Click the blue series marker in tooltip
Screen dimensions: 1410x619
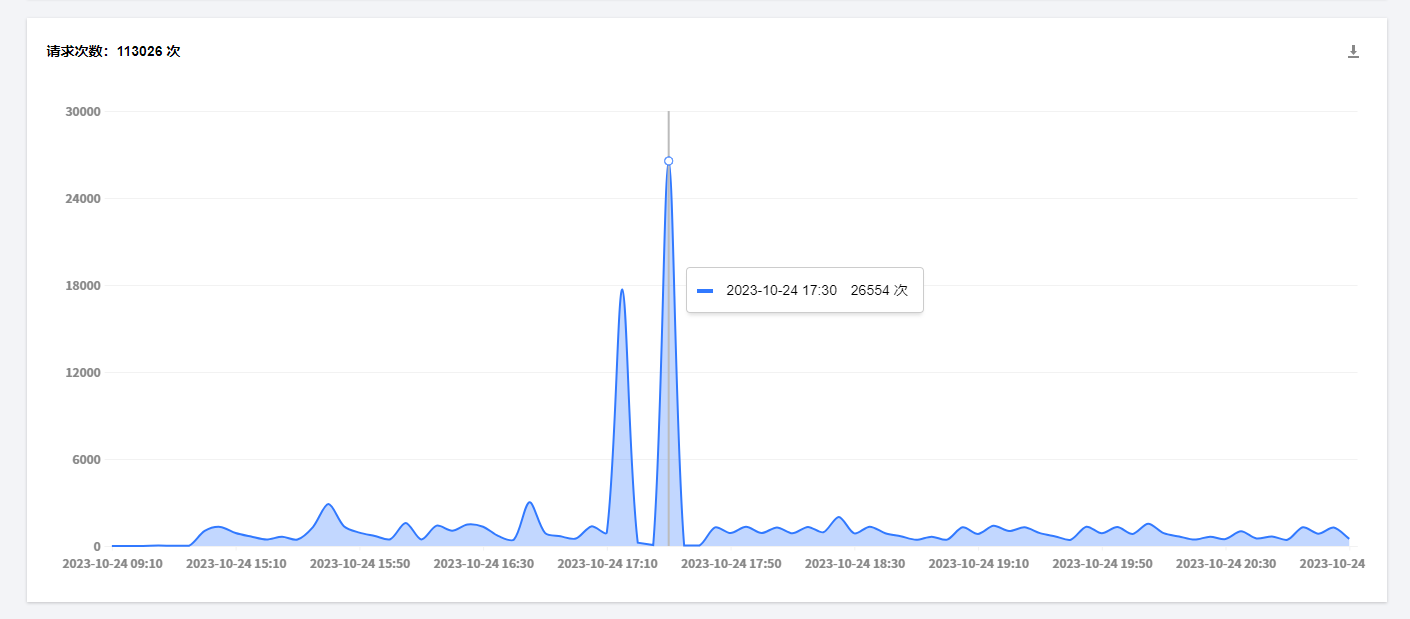pyautogui.click(x=705, y=291)
